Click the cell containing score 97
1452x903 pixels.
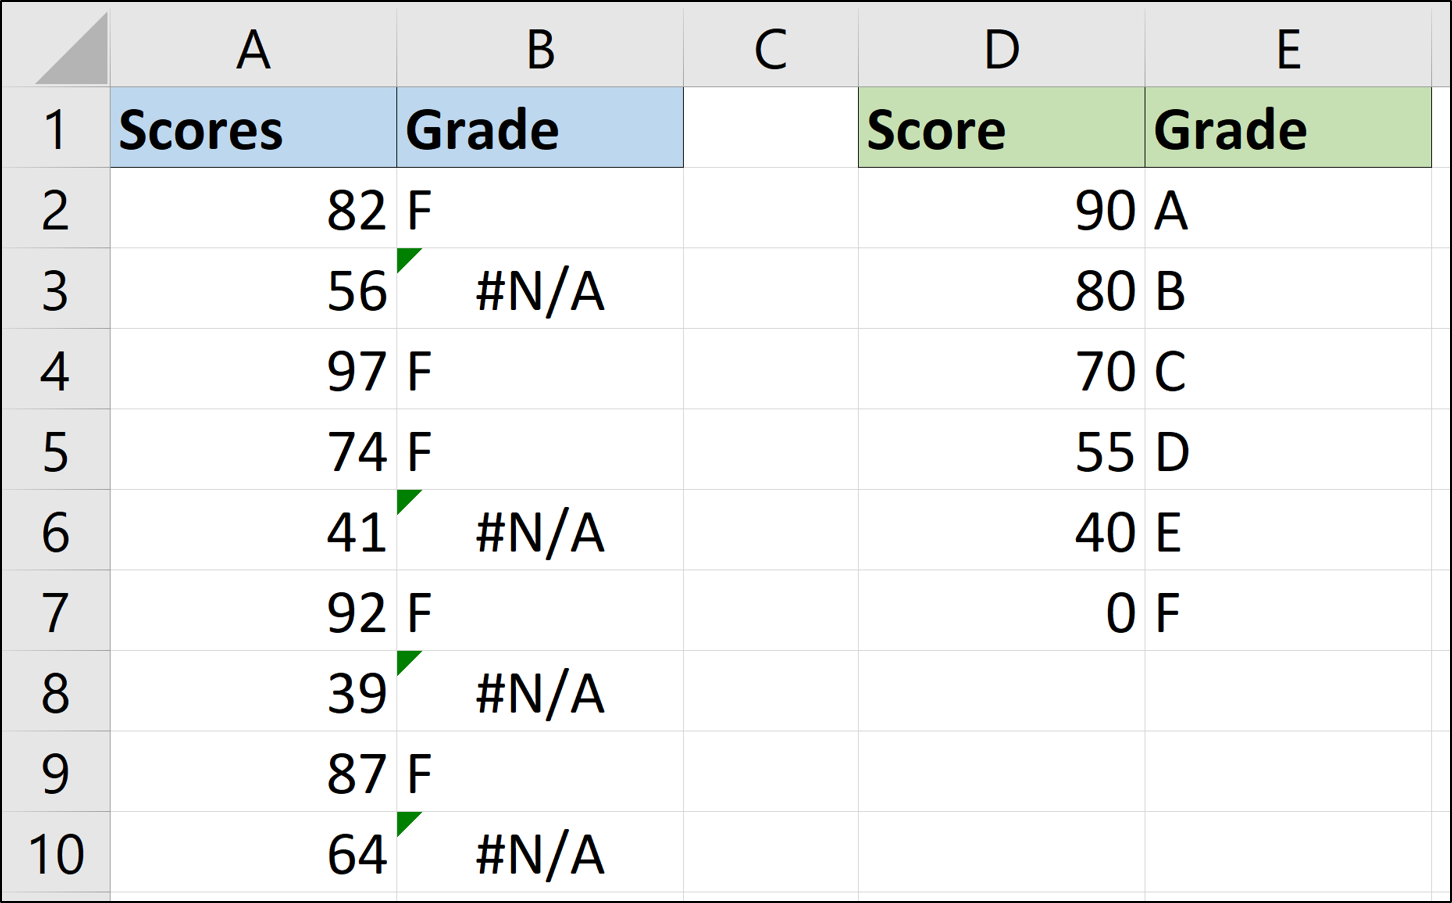pyautogui.click(x=253, y=371)
